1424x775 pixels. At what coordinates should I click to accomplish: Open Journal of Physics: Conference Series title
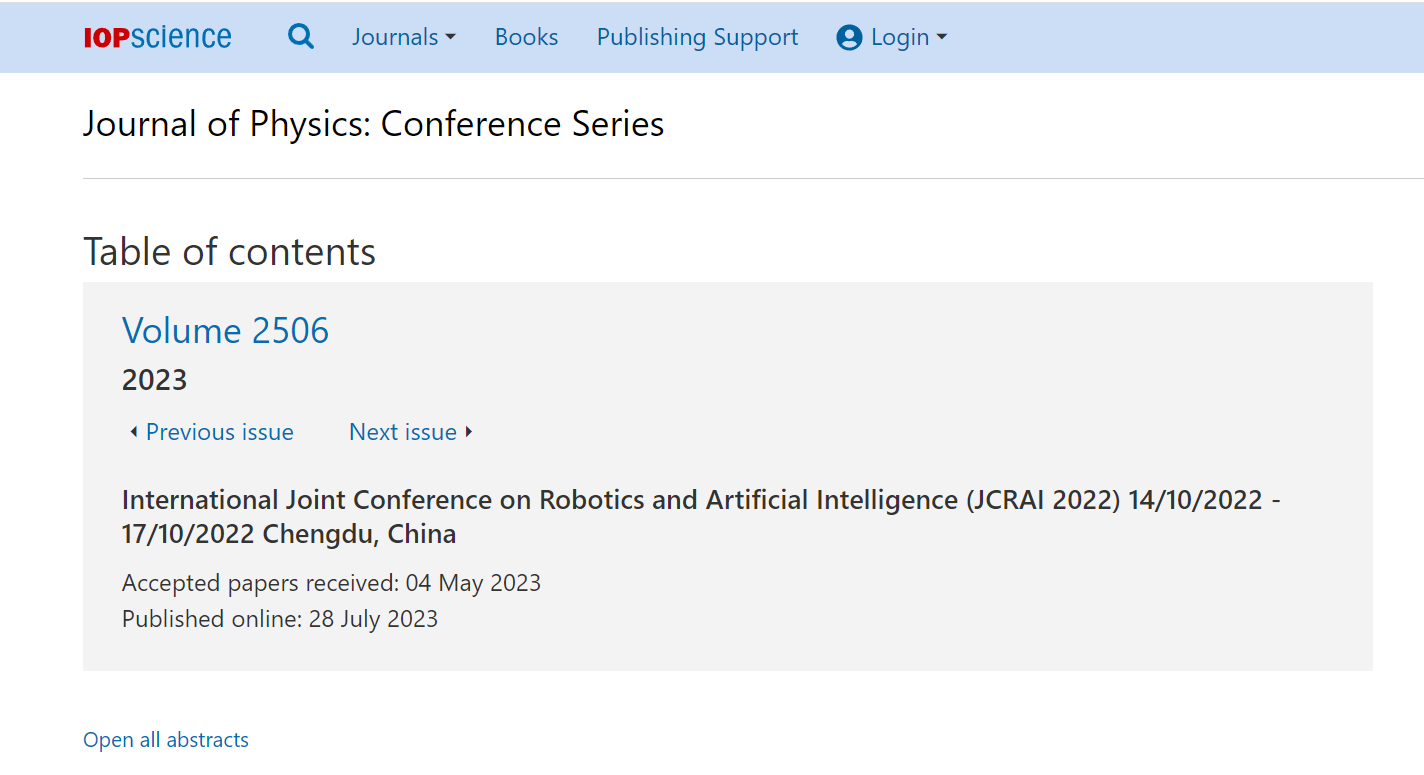click(x=374, y=124)
